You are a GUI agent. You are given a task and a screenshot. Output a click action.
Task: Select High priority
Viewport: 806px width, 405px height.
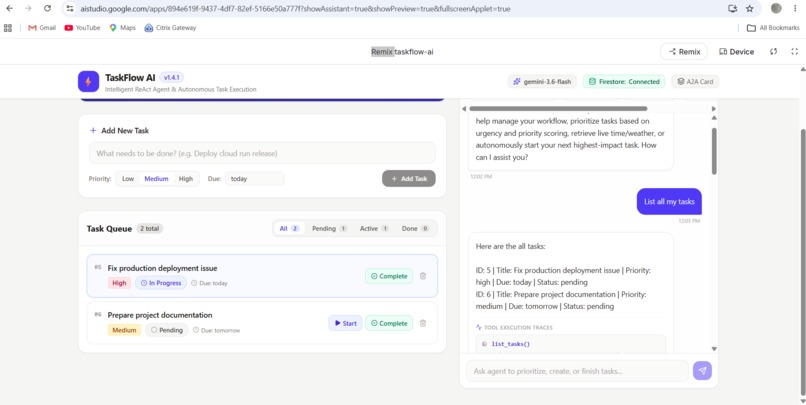(186, 179)
